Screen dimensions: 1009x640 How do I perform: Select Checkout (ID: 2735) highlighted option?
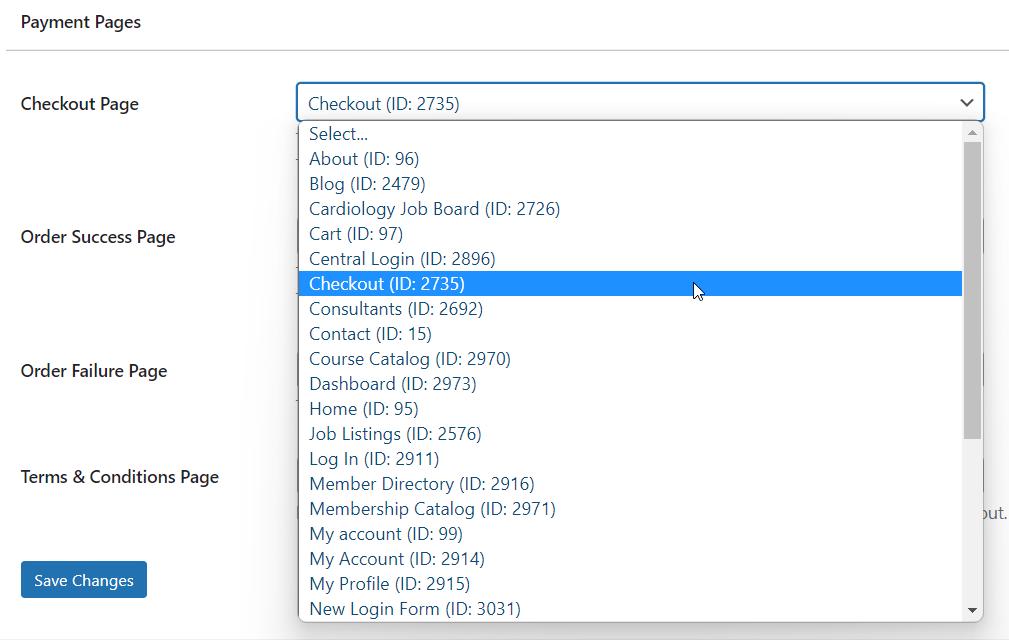click(x=630, y=284)
